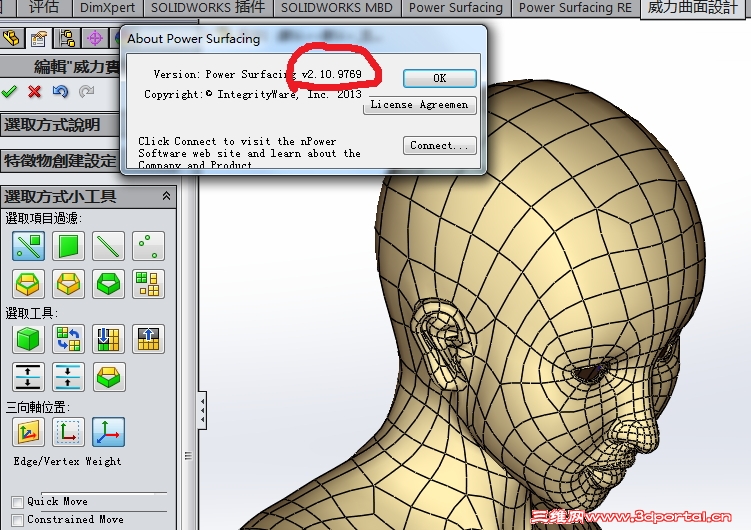Viewport: 751px width, 530px height.
Task: Click the green cube select-all tool
Action: [28, 339]
